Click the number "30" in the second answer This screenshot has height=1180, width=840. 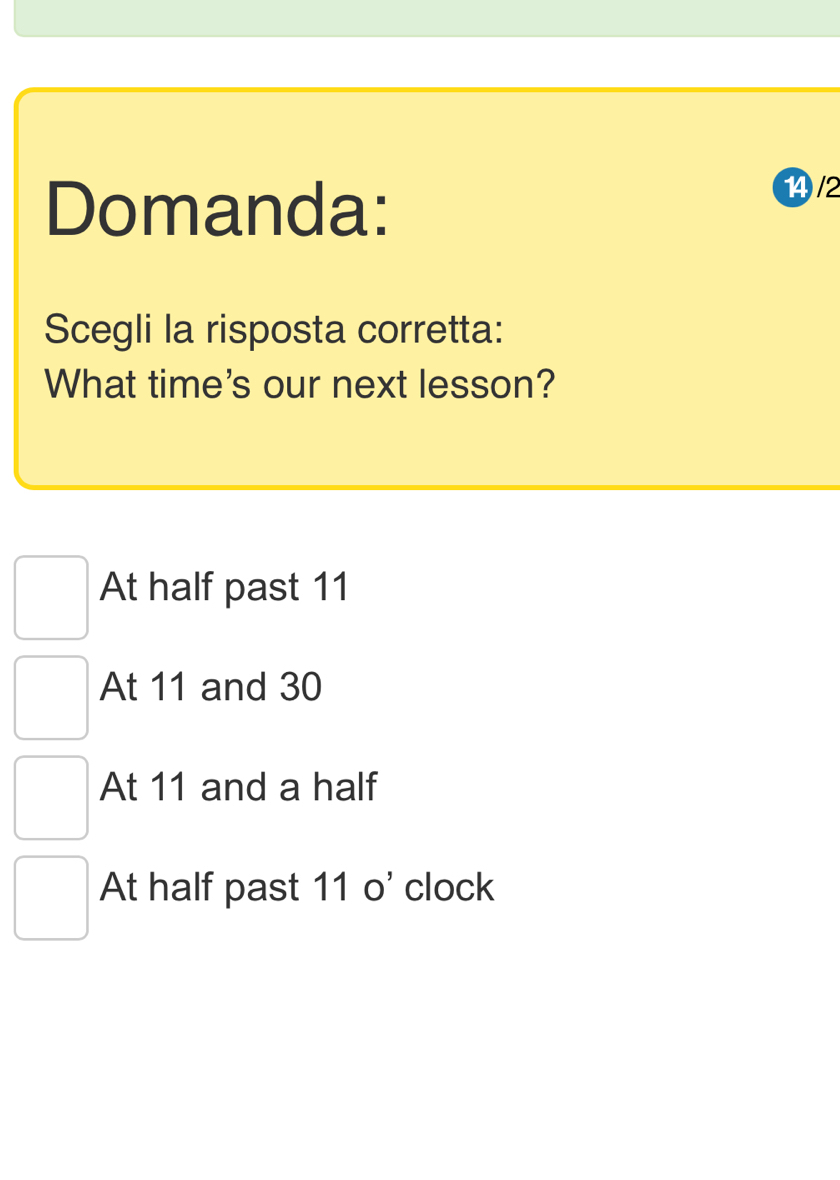300,687
